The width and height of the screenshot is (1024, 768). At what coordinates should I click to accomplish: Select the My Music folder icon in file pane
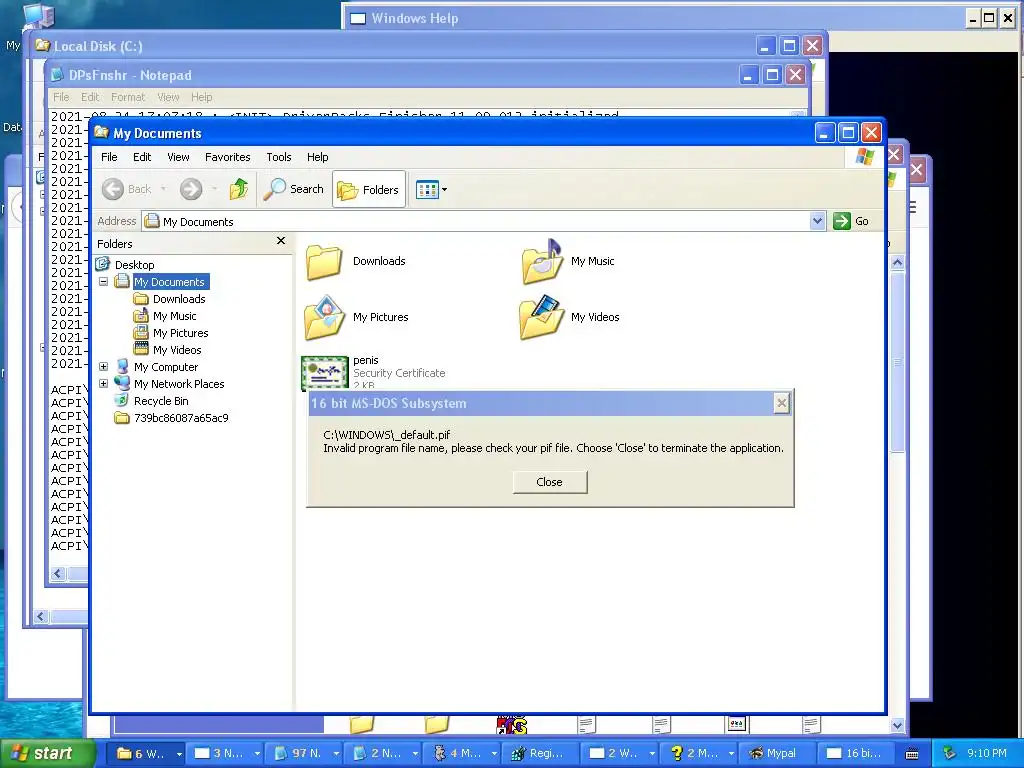(541, 261)
